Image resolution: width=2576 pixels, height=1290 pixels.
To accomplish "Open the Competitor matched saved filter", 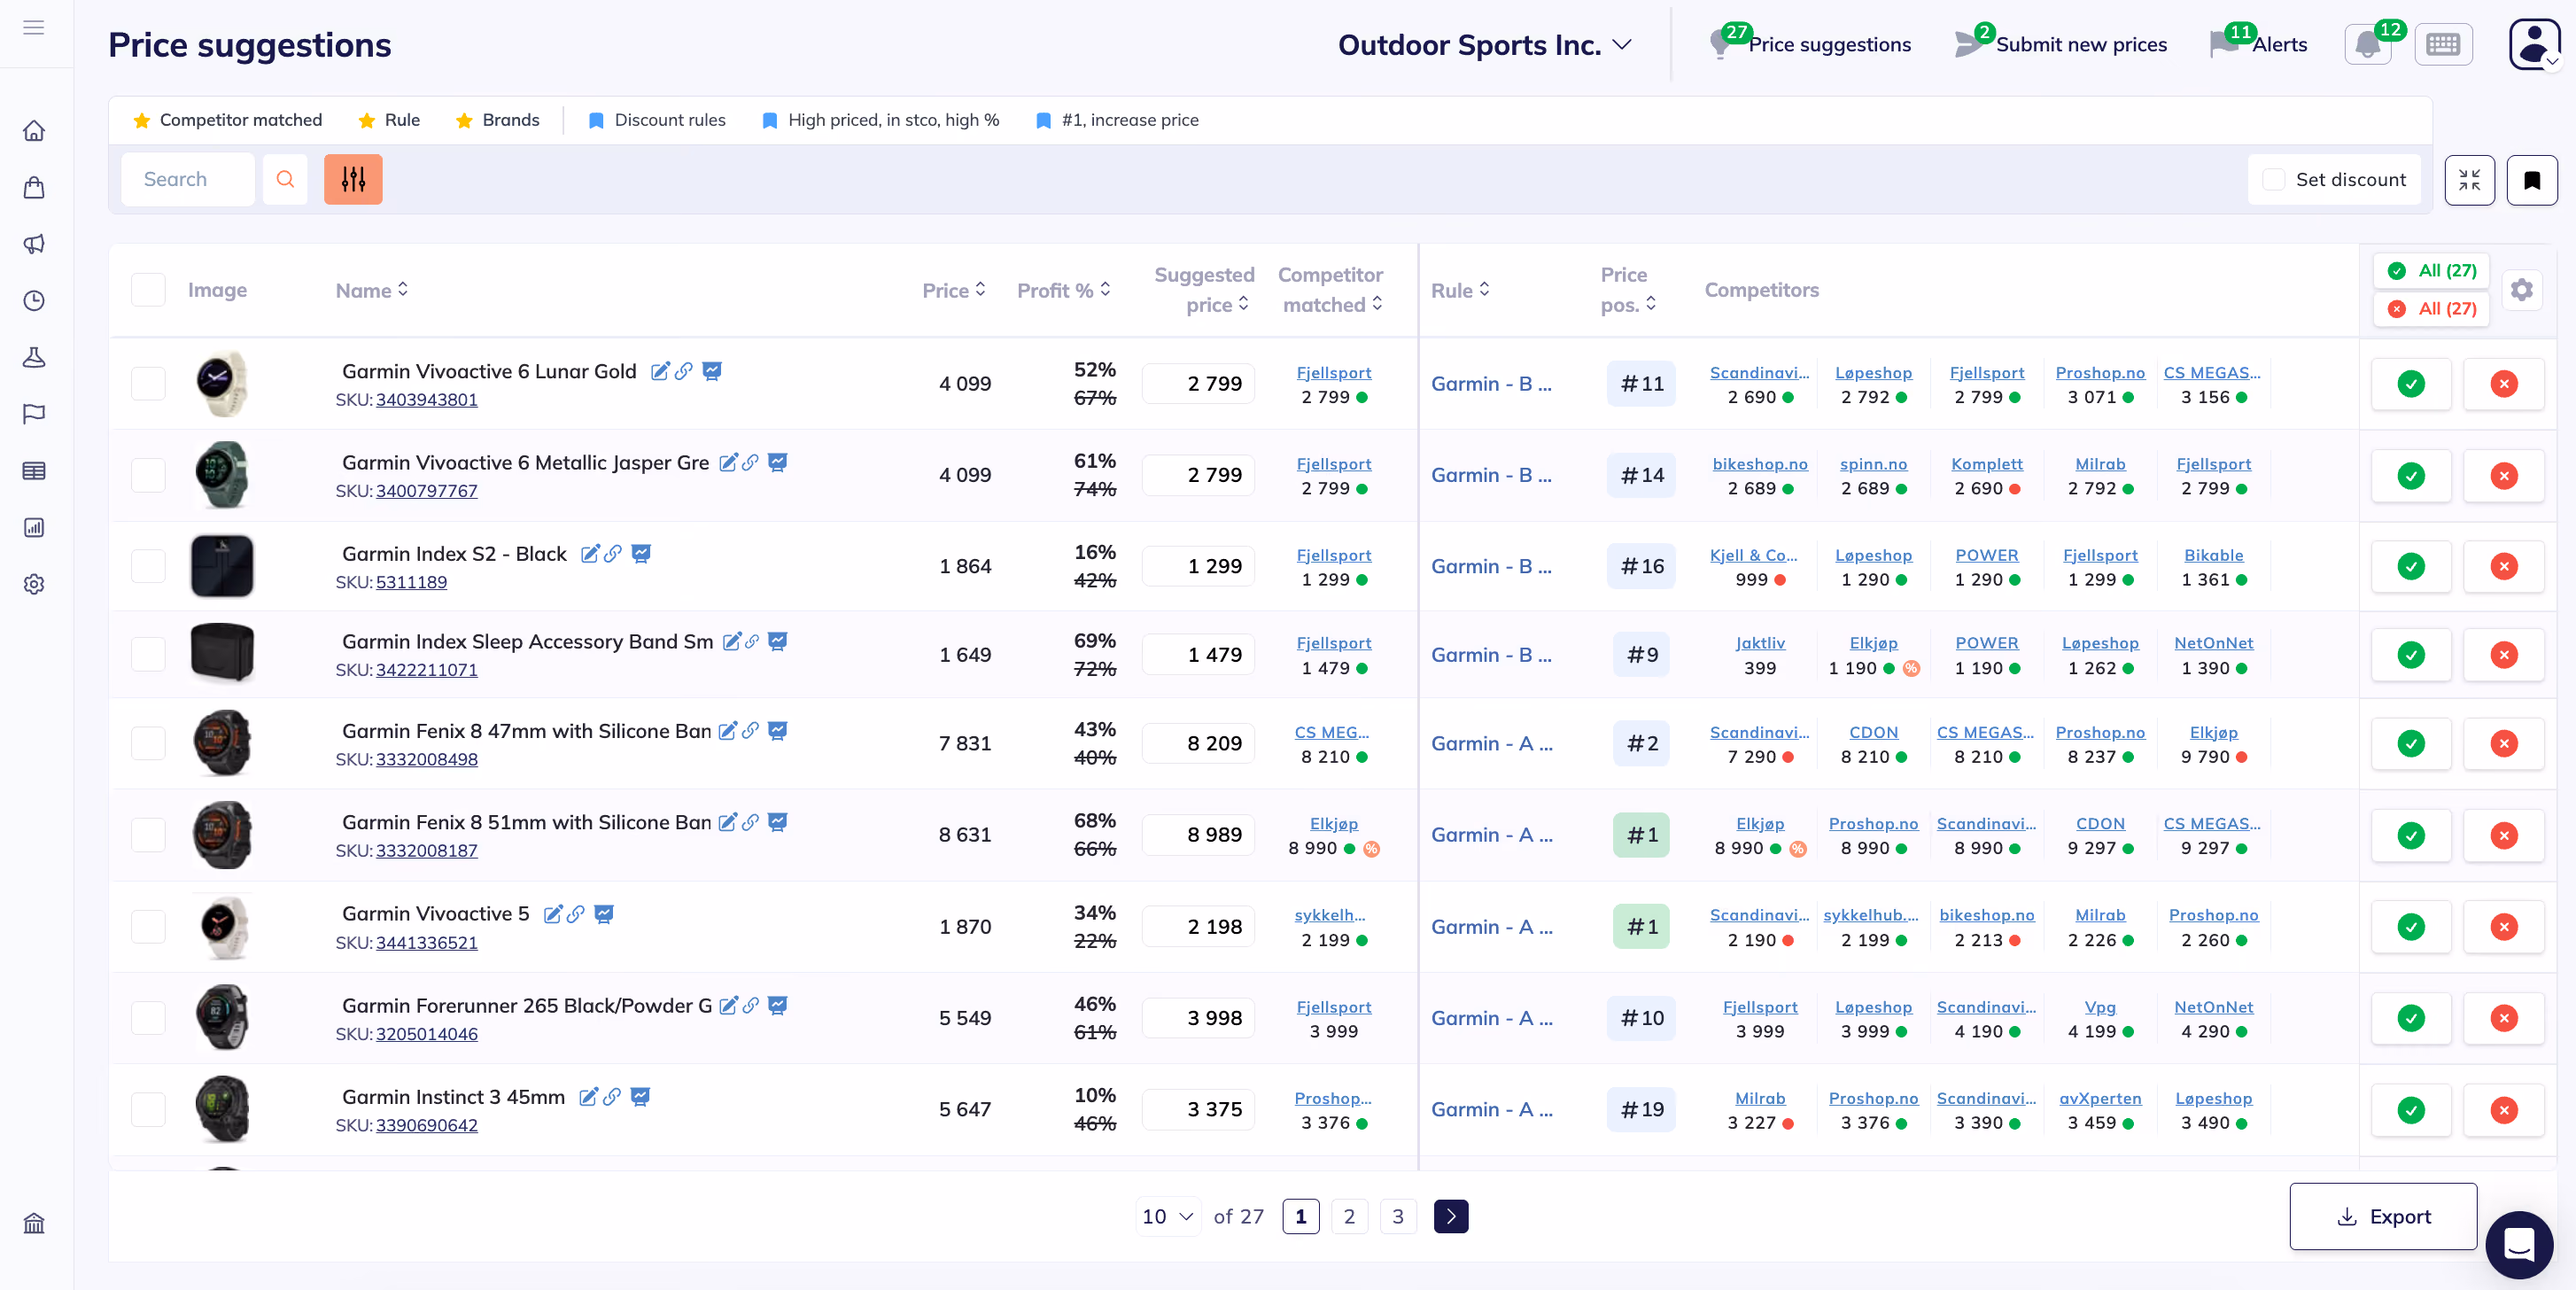I will coord(227,120).
